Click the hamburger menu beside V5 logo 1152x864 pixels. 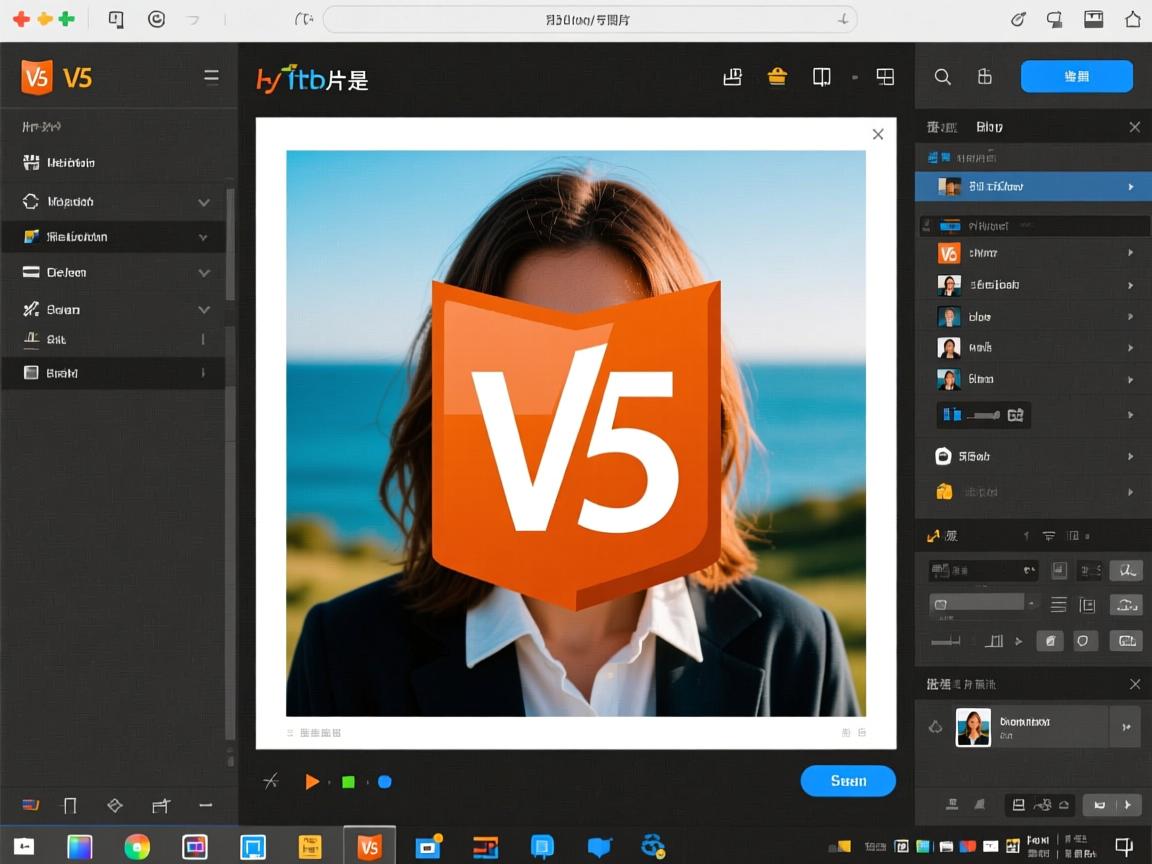coord(211,77)
